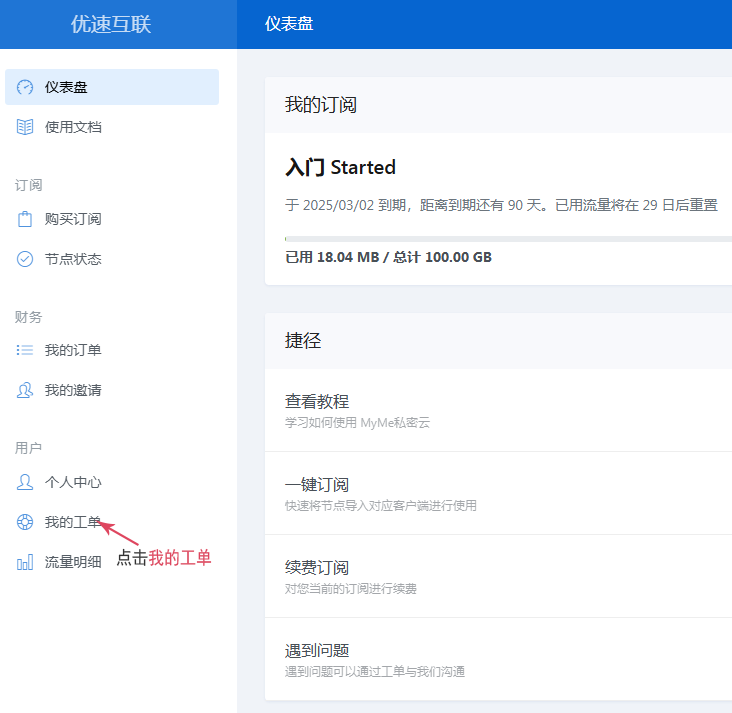Viewport: 732px width, 713px height.
Task: Open 遇到问题 shortcut to contact support
Action: pos(317,650)
